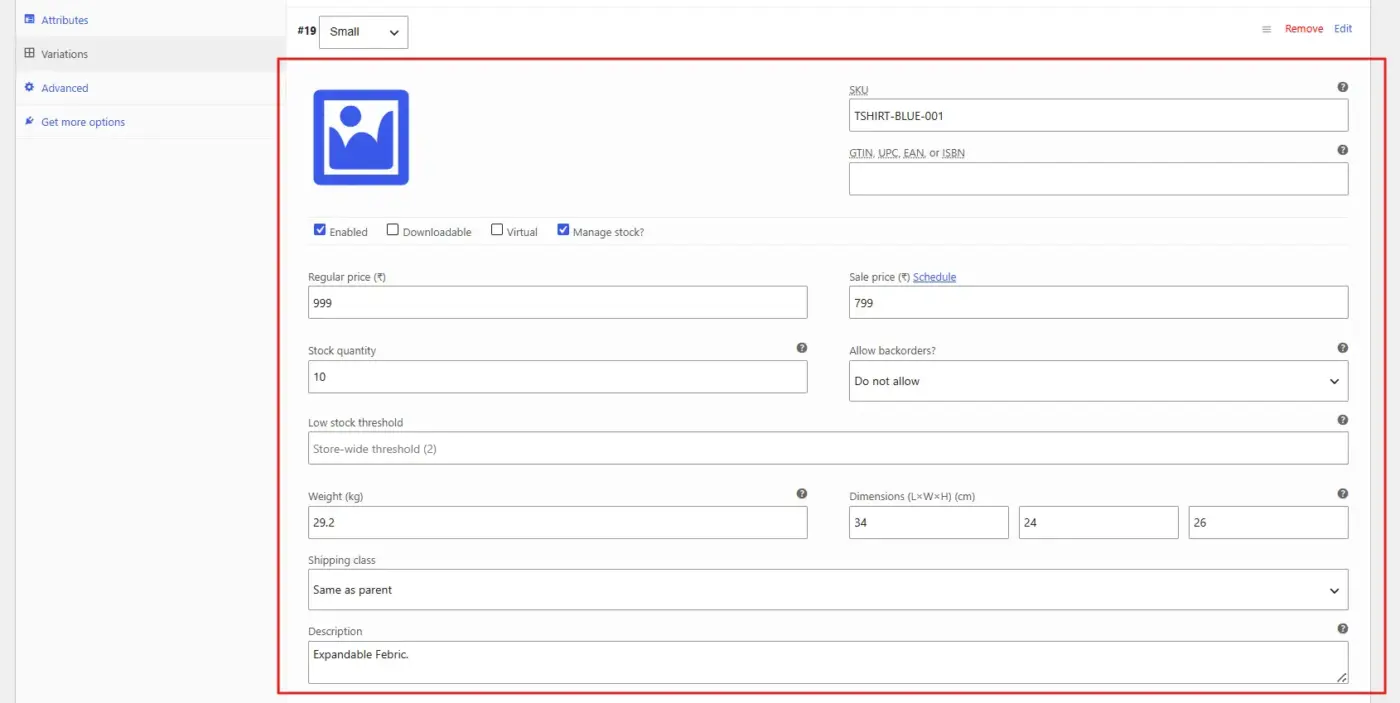This screenshot has width=1400, height=703.
Task: Click the Schedule link near Sale price
Action: [x=934, y=277]
